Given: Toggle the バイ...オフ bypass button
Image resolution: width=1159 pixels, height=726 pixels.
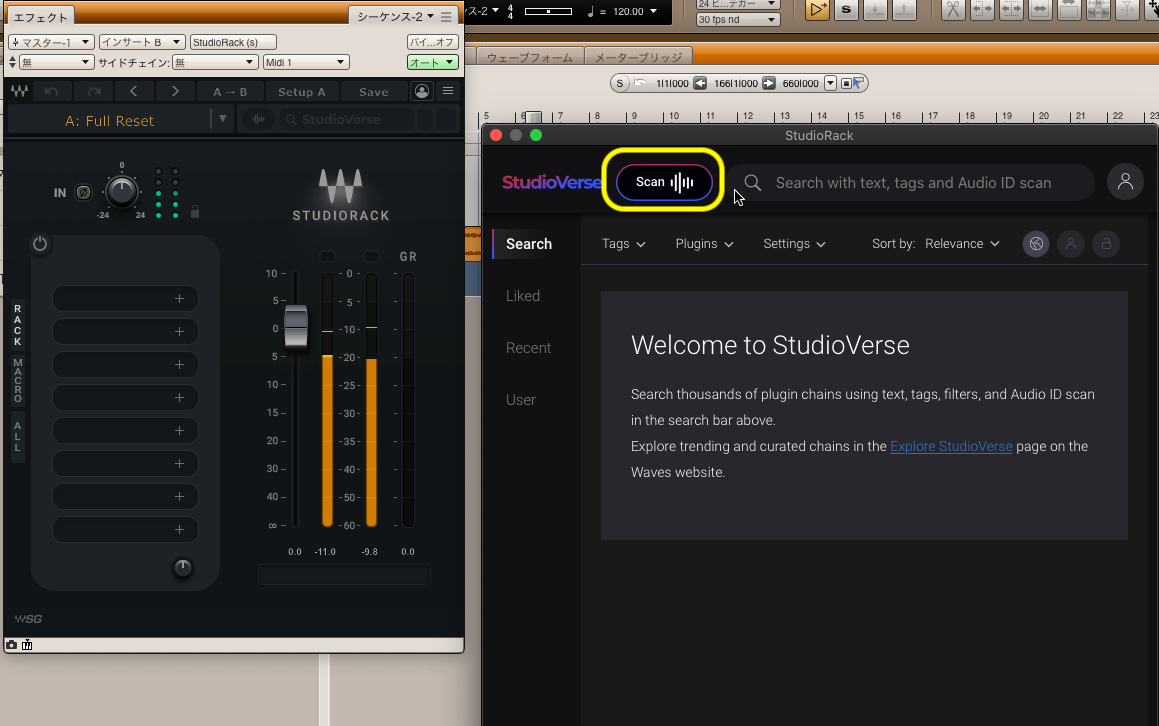Looking at the screenshot, I should (x=432, y=42).
